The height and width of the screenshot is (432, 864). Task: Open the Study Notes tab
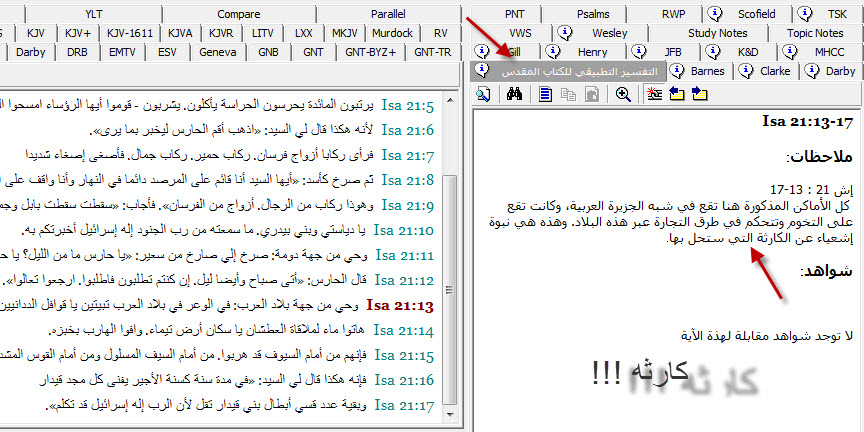[717, 33]
